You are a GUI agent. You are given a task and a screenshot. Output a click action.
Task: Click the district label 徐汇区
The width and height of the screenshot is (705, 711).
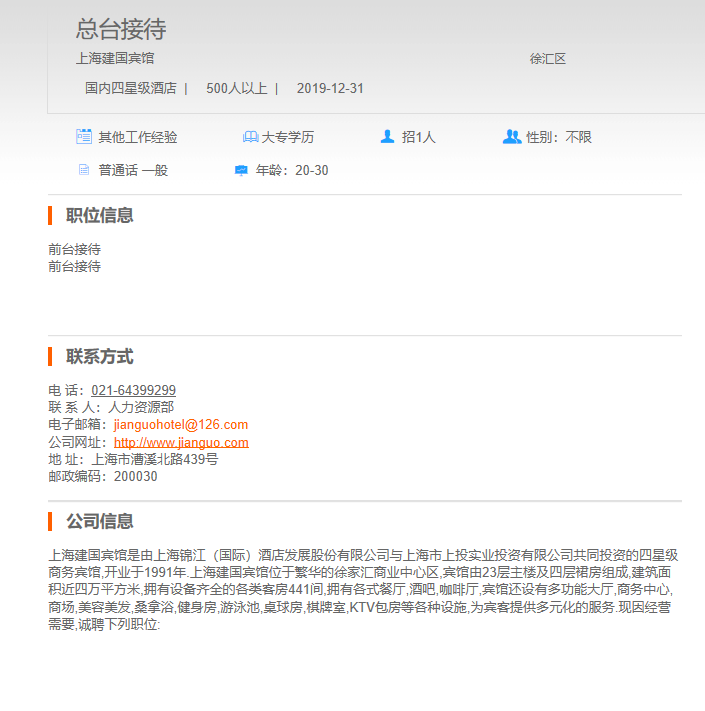(x=548, y=59)
